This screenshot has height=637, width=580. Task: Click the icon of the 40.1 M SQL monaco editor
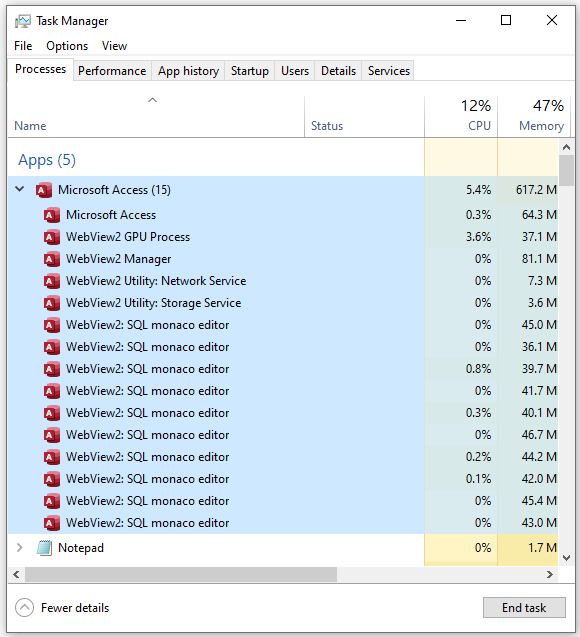(x=52, y=413)
